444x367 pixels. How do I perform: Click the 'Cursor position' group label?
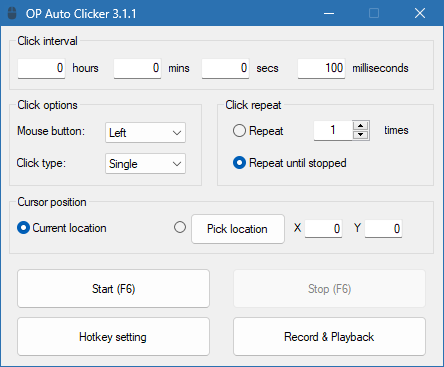point(52,202)
